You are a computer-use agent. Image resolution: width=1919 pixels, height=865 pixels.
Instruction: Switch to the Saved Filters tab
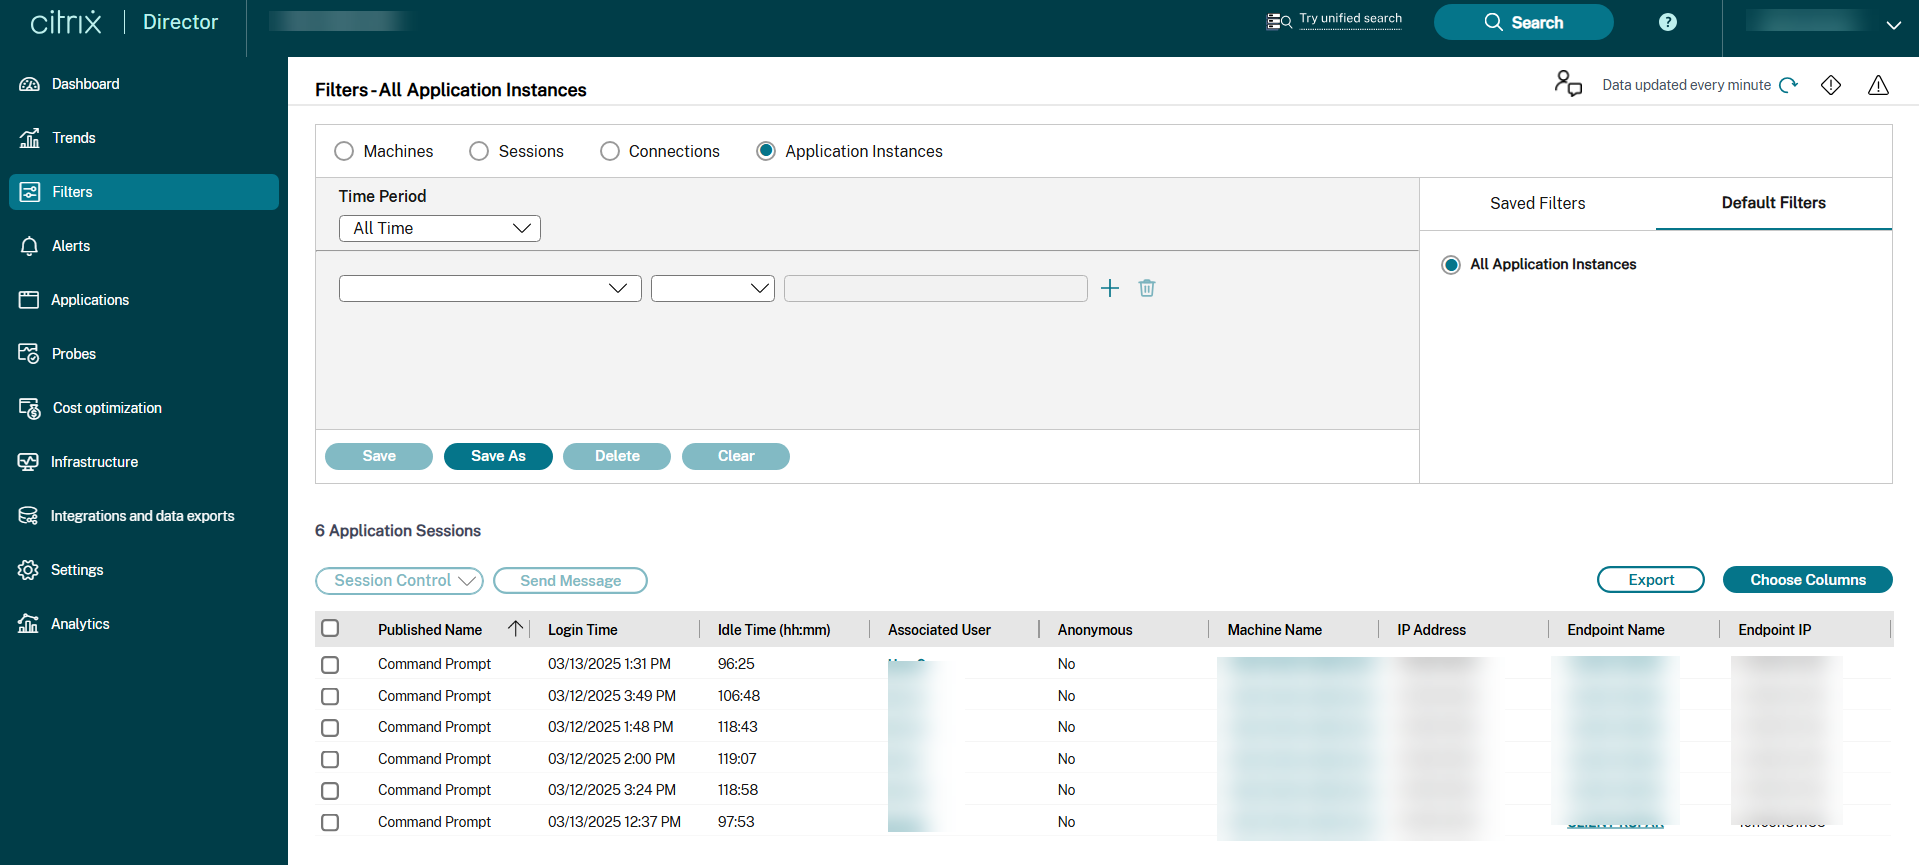[x=1537, y=203]
